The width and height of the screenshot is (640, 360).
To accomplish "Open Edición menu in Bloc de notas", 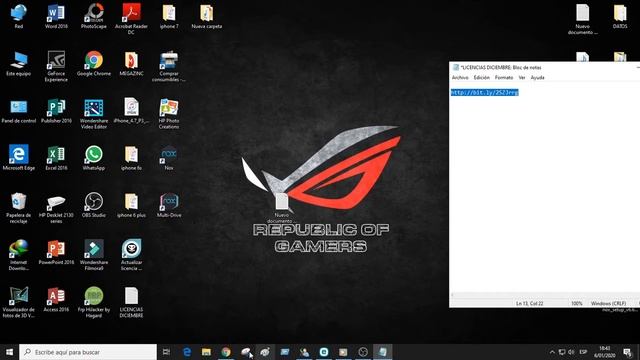I will click(482, 78).
